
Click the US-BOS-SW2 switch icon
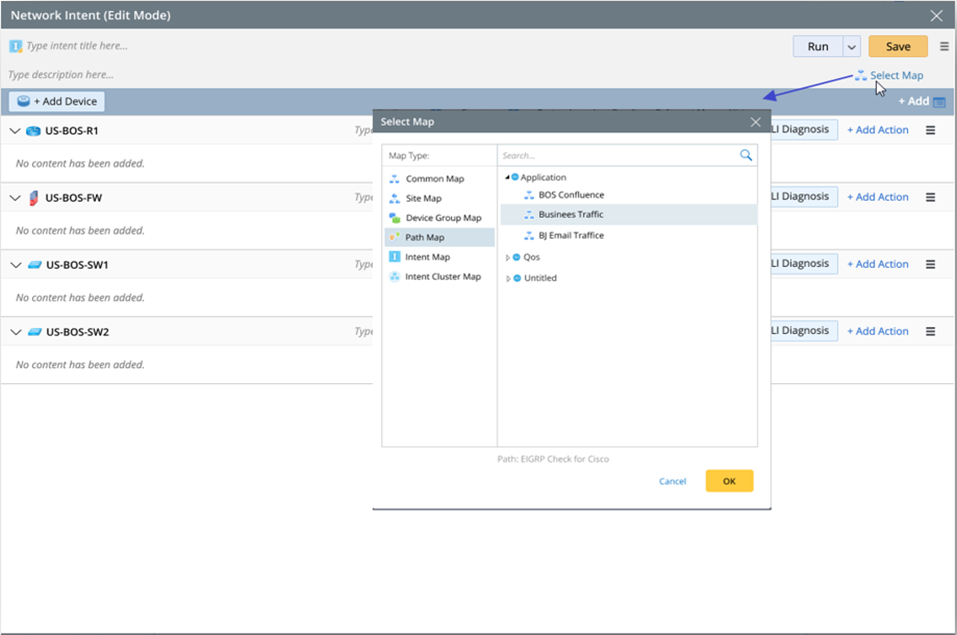(x=35, y=332)
